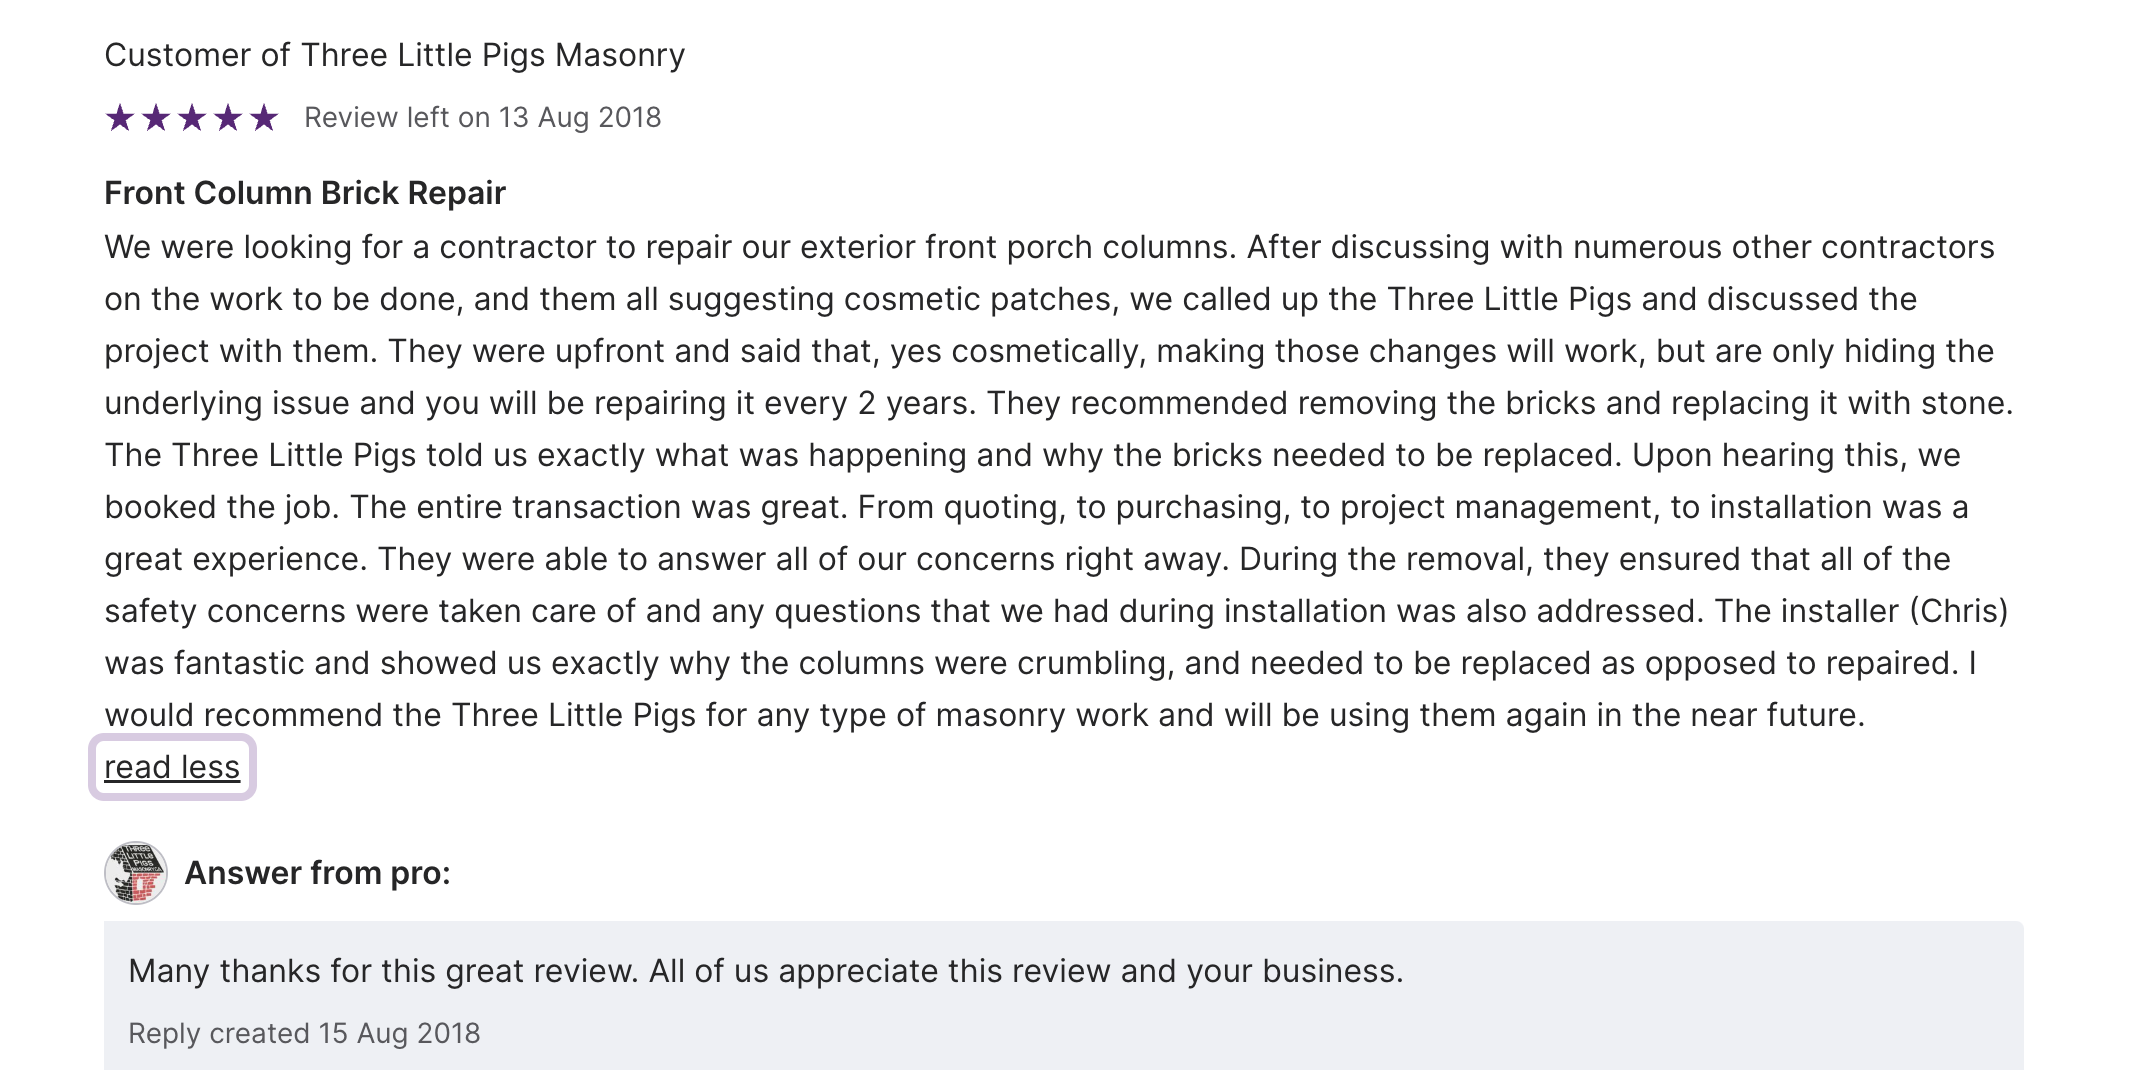
Task: Select the fifth rating star
Action: click(x=264, y=118)
